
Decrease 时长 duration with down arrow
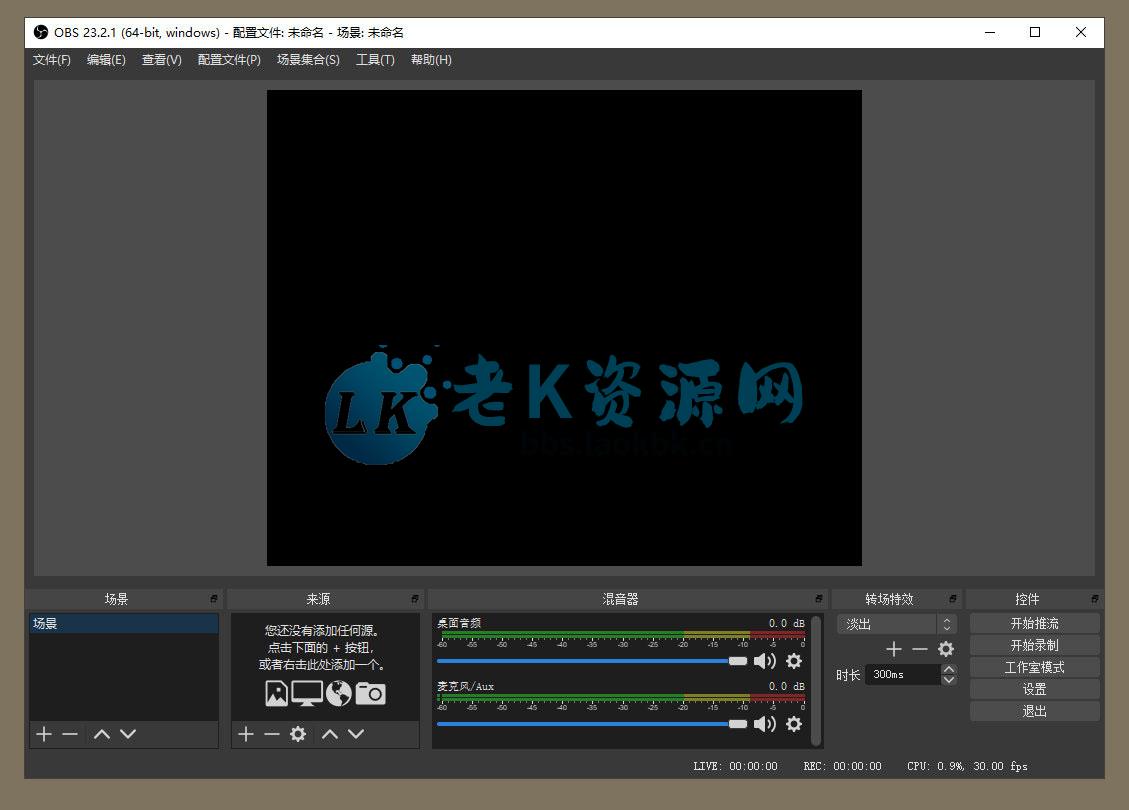[x=949, y=680]
